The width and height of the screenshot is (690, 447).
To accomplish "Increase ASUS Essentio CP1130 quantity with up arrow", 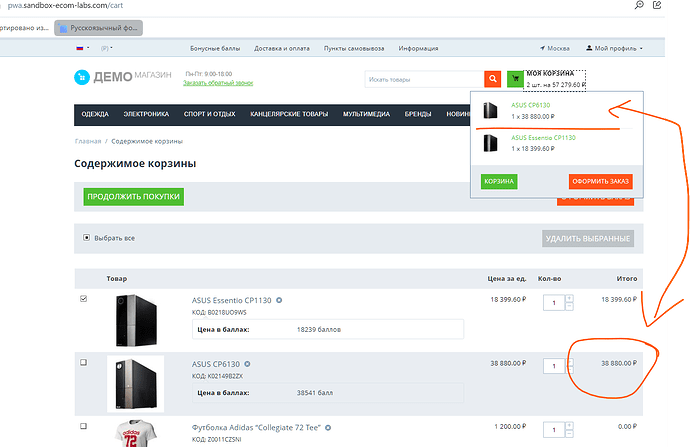I will 569,297.
